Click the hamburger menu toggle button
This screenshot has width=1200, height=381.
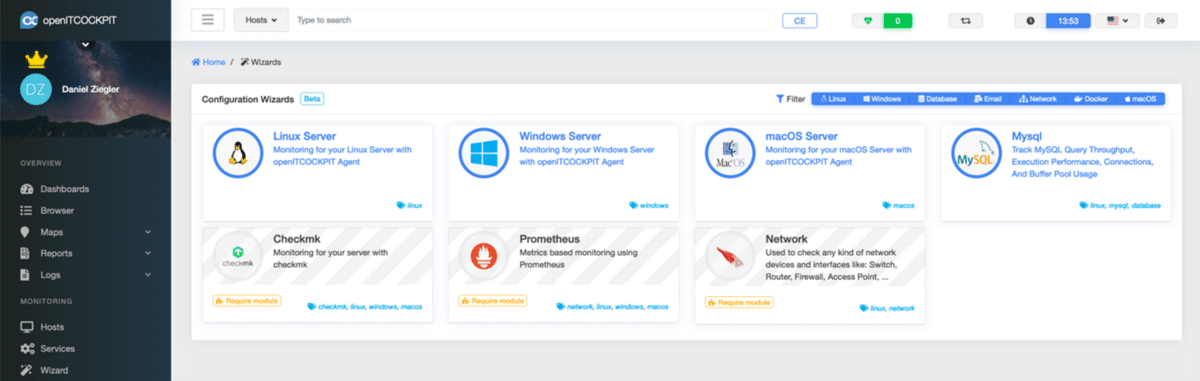coord(207,20)
